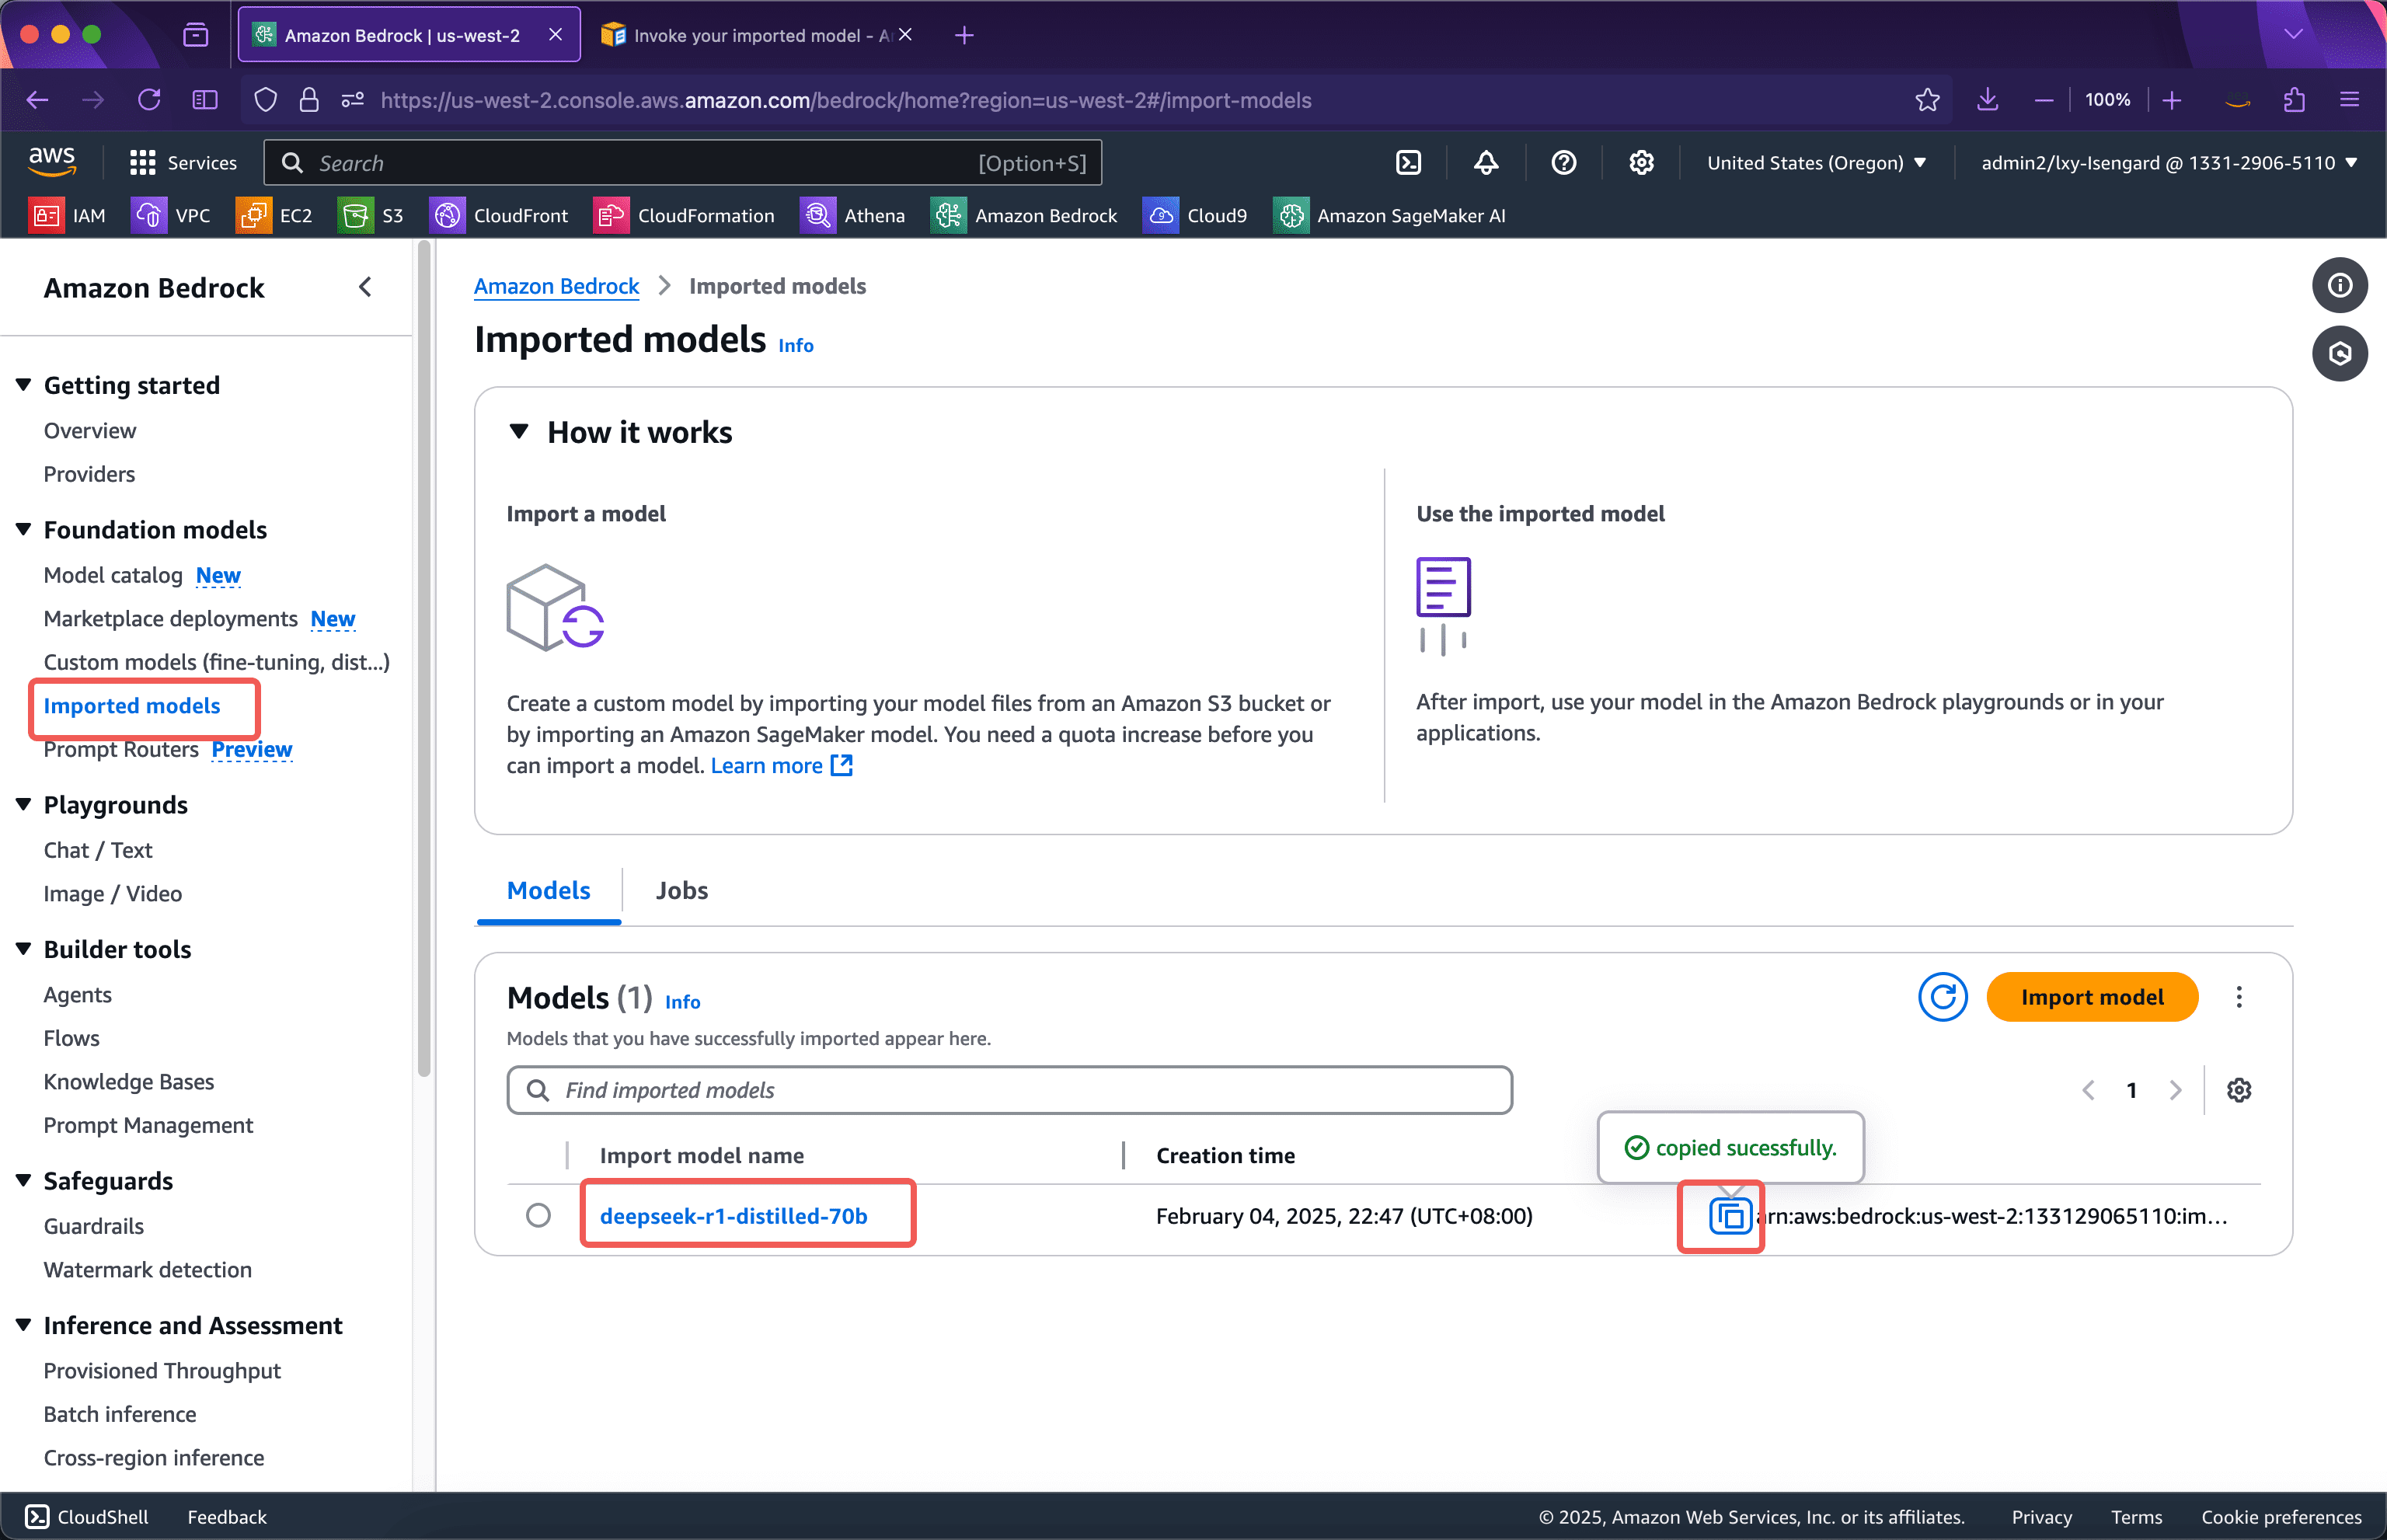Open the Learn more link

767,765
